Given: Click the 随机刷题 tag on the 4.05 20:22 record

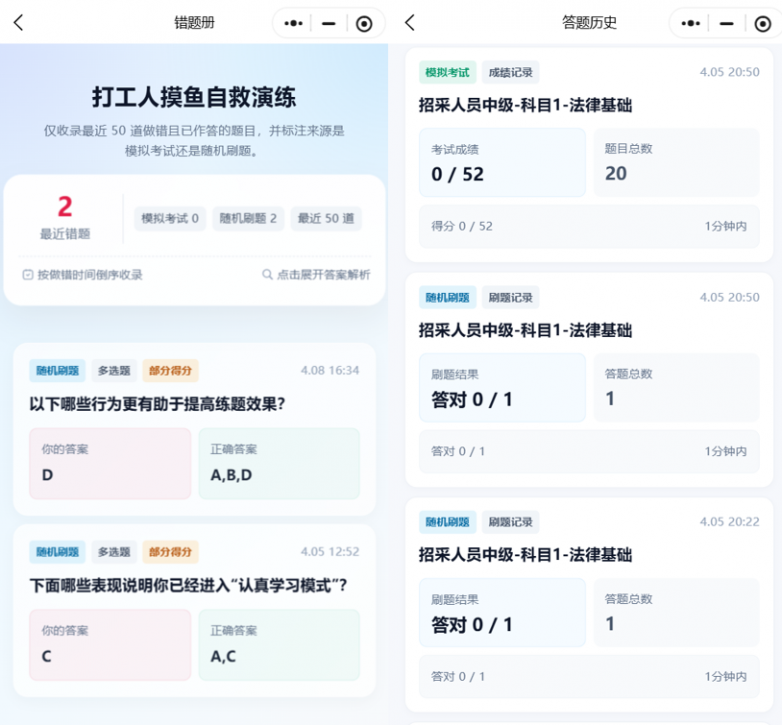Looking at the screenshot, I should 447,522.
